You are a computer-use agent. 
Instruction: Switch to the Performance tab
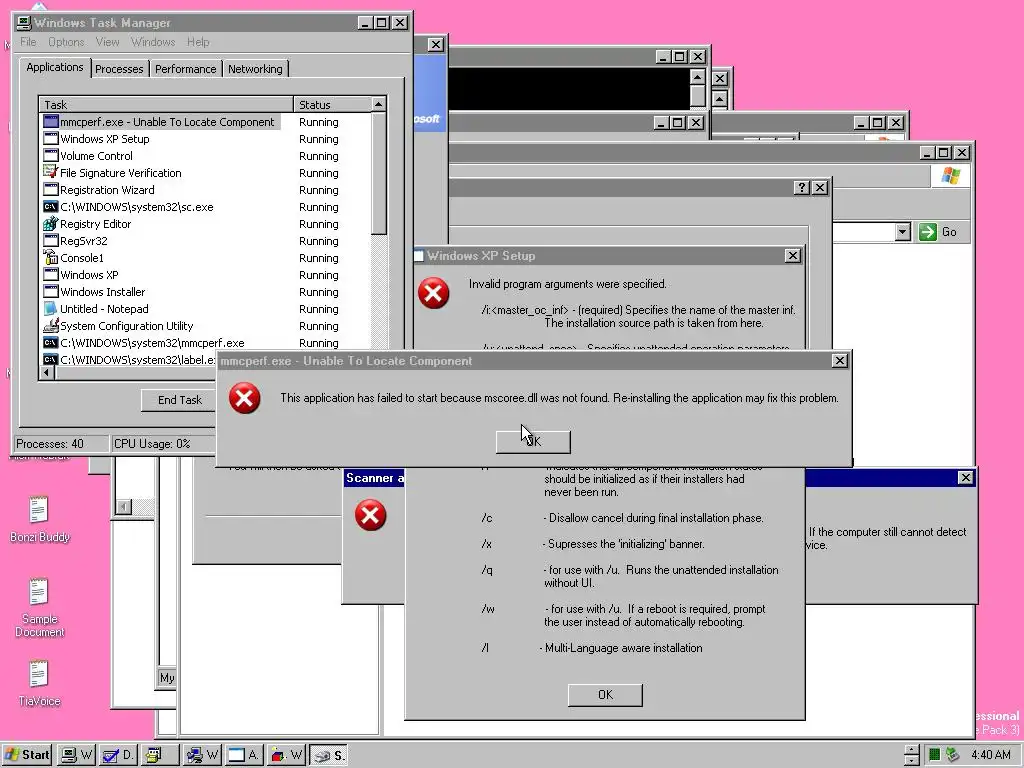pyautogui.click(x=185, y=69)
